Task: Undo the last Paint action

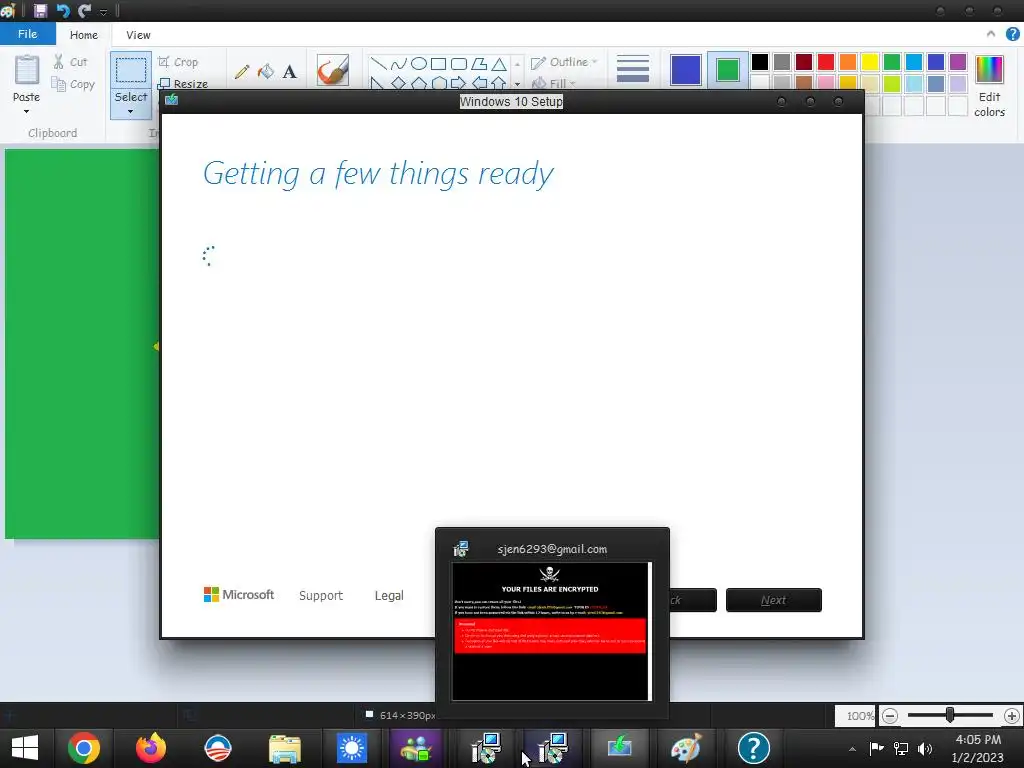Action: (63, 10)
